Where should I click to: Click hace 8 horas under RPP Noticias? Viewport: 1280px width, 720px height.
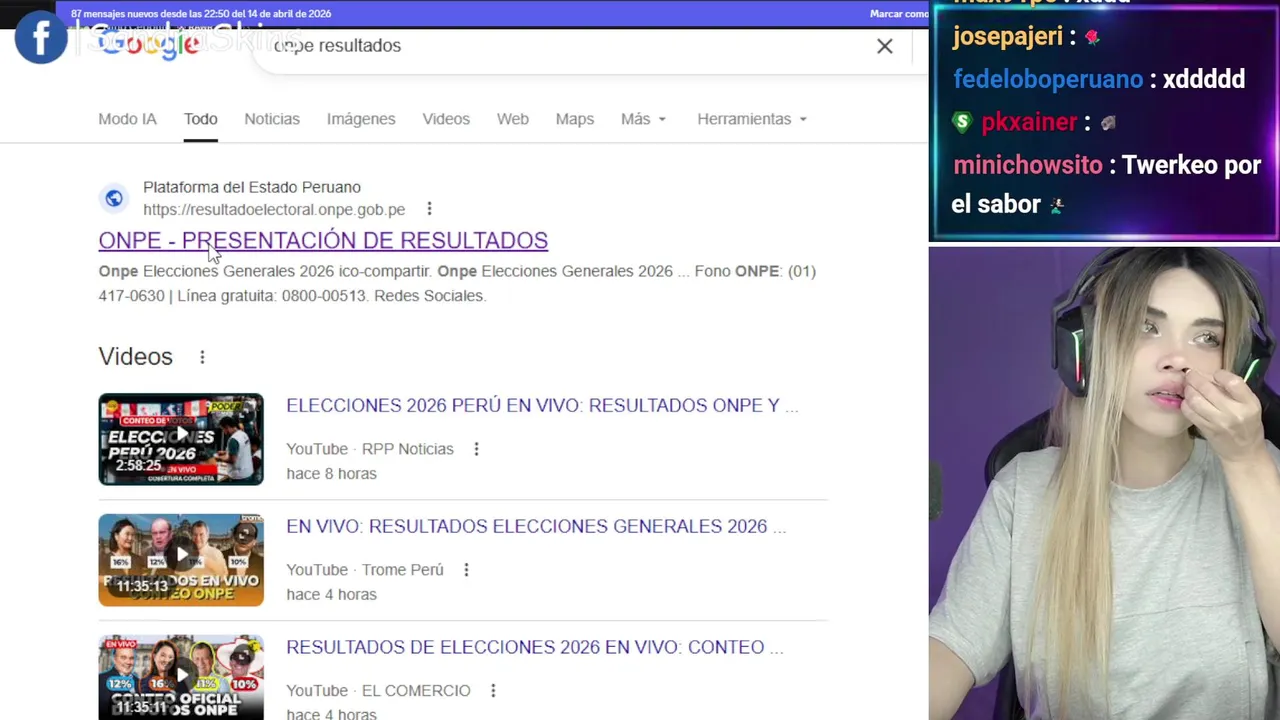(331, 474)
